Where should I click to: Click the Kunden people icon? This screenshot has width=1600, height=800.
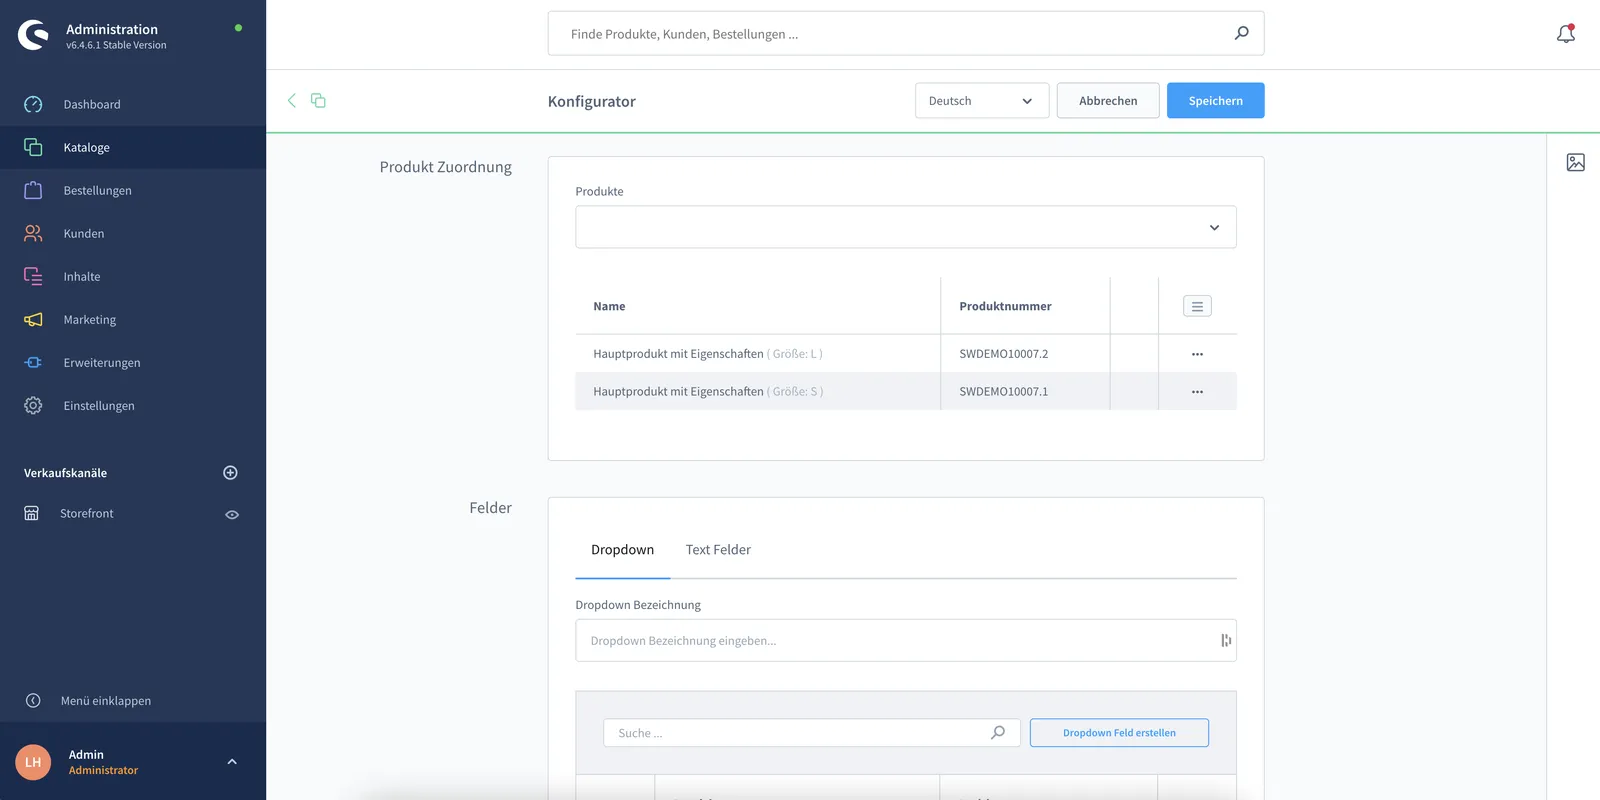pos(33,233)
